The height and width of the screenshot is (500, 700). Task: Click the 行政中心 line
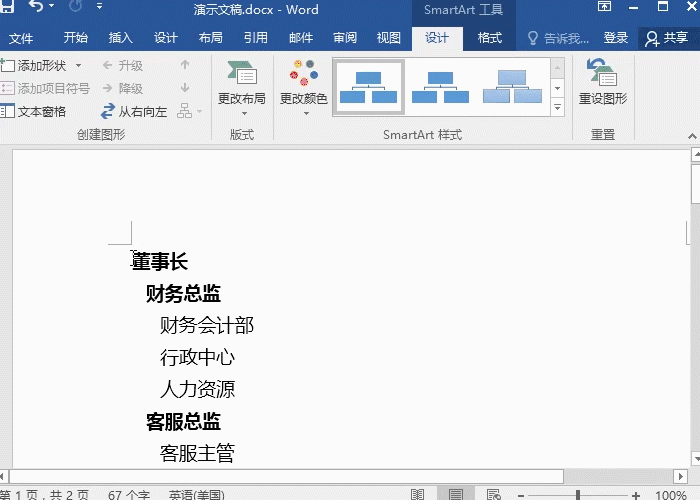pos(197,358)
